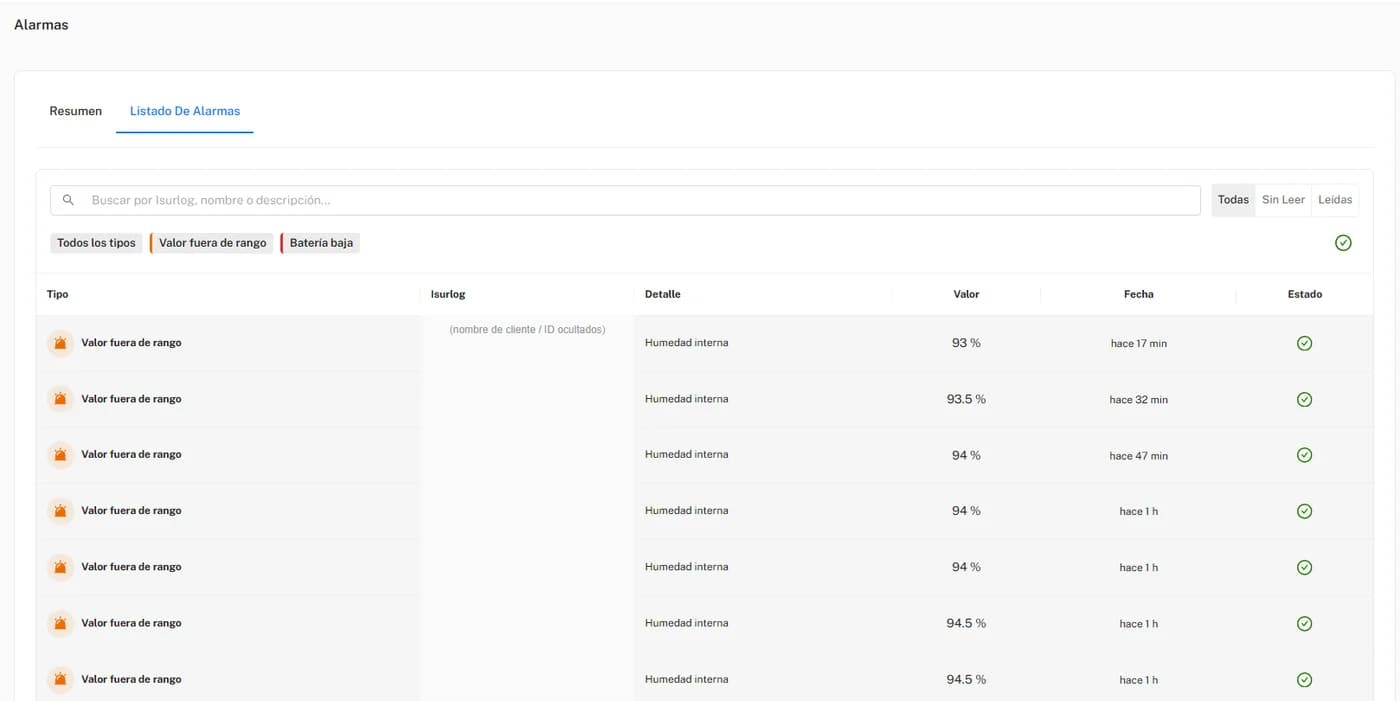Click the green status check in the hace 47 min row
1400x701 pixels.
1304,455
